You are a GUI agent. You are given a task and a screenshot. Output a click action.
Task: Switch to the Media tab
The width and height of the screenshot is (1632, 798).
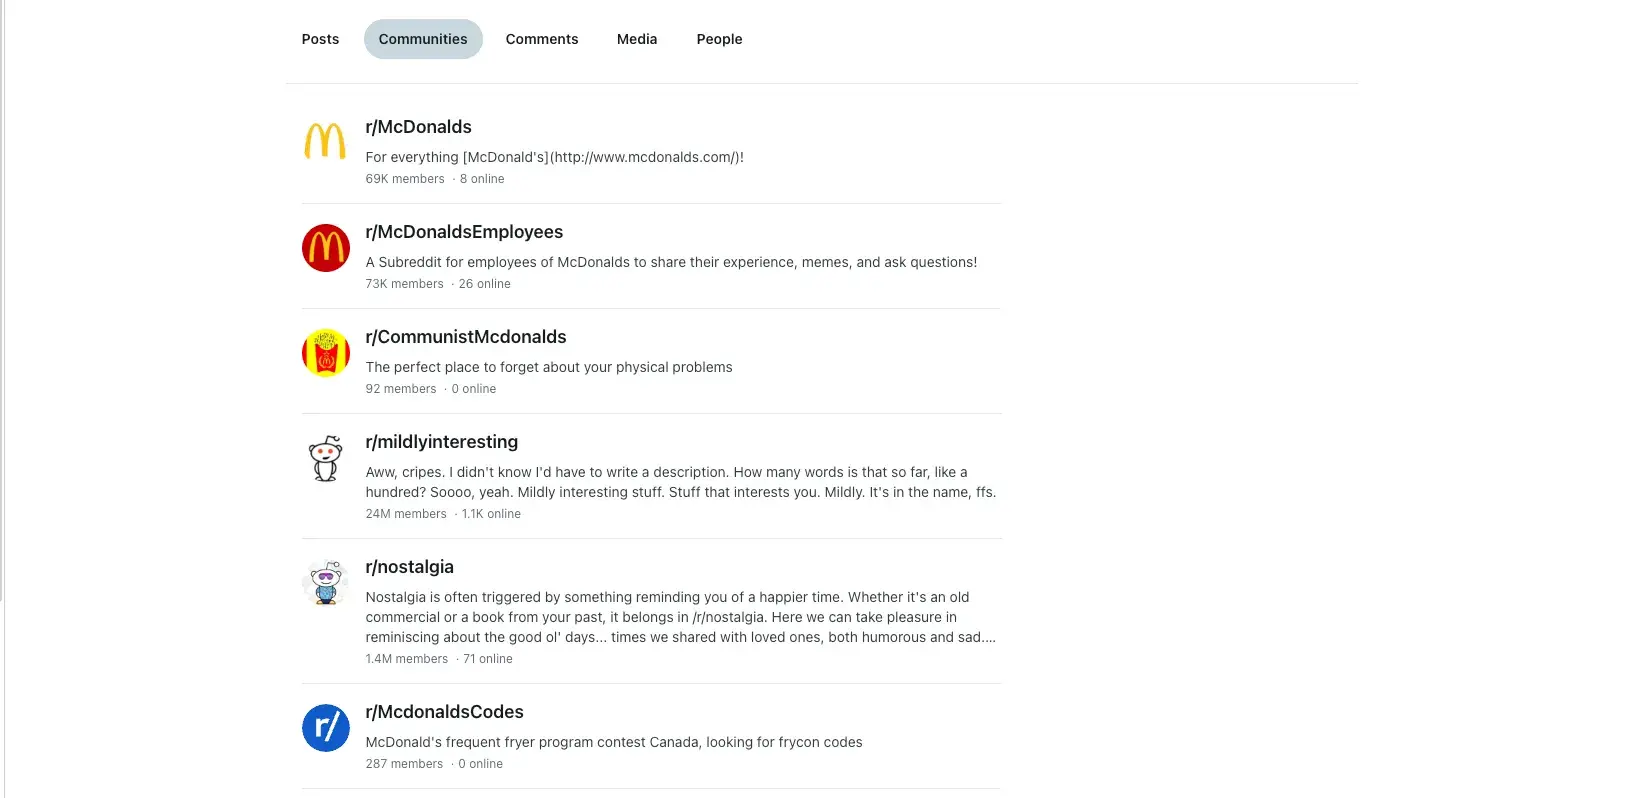tap(637, 39)
